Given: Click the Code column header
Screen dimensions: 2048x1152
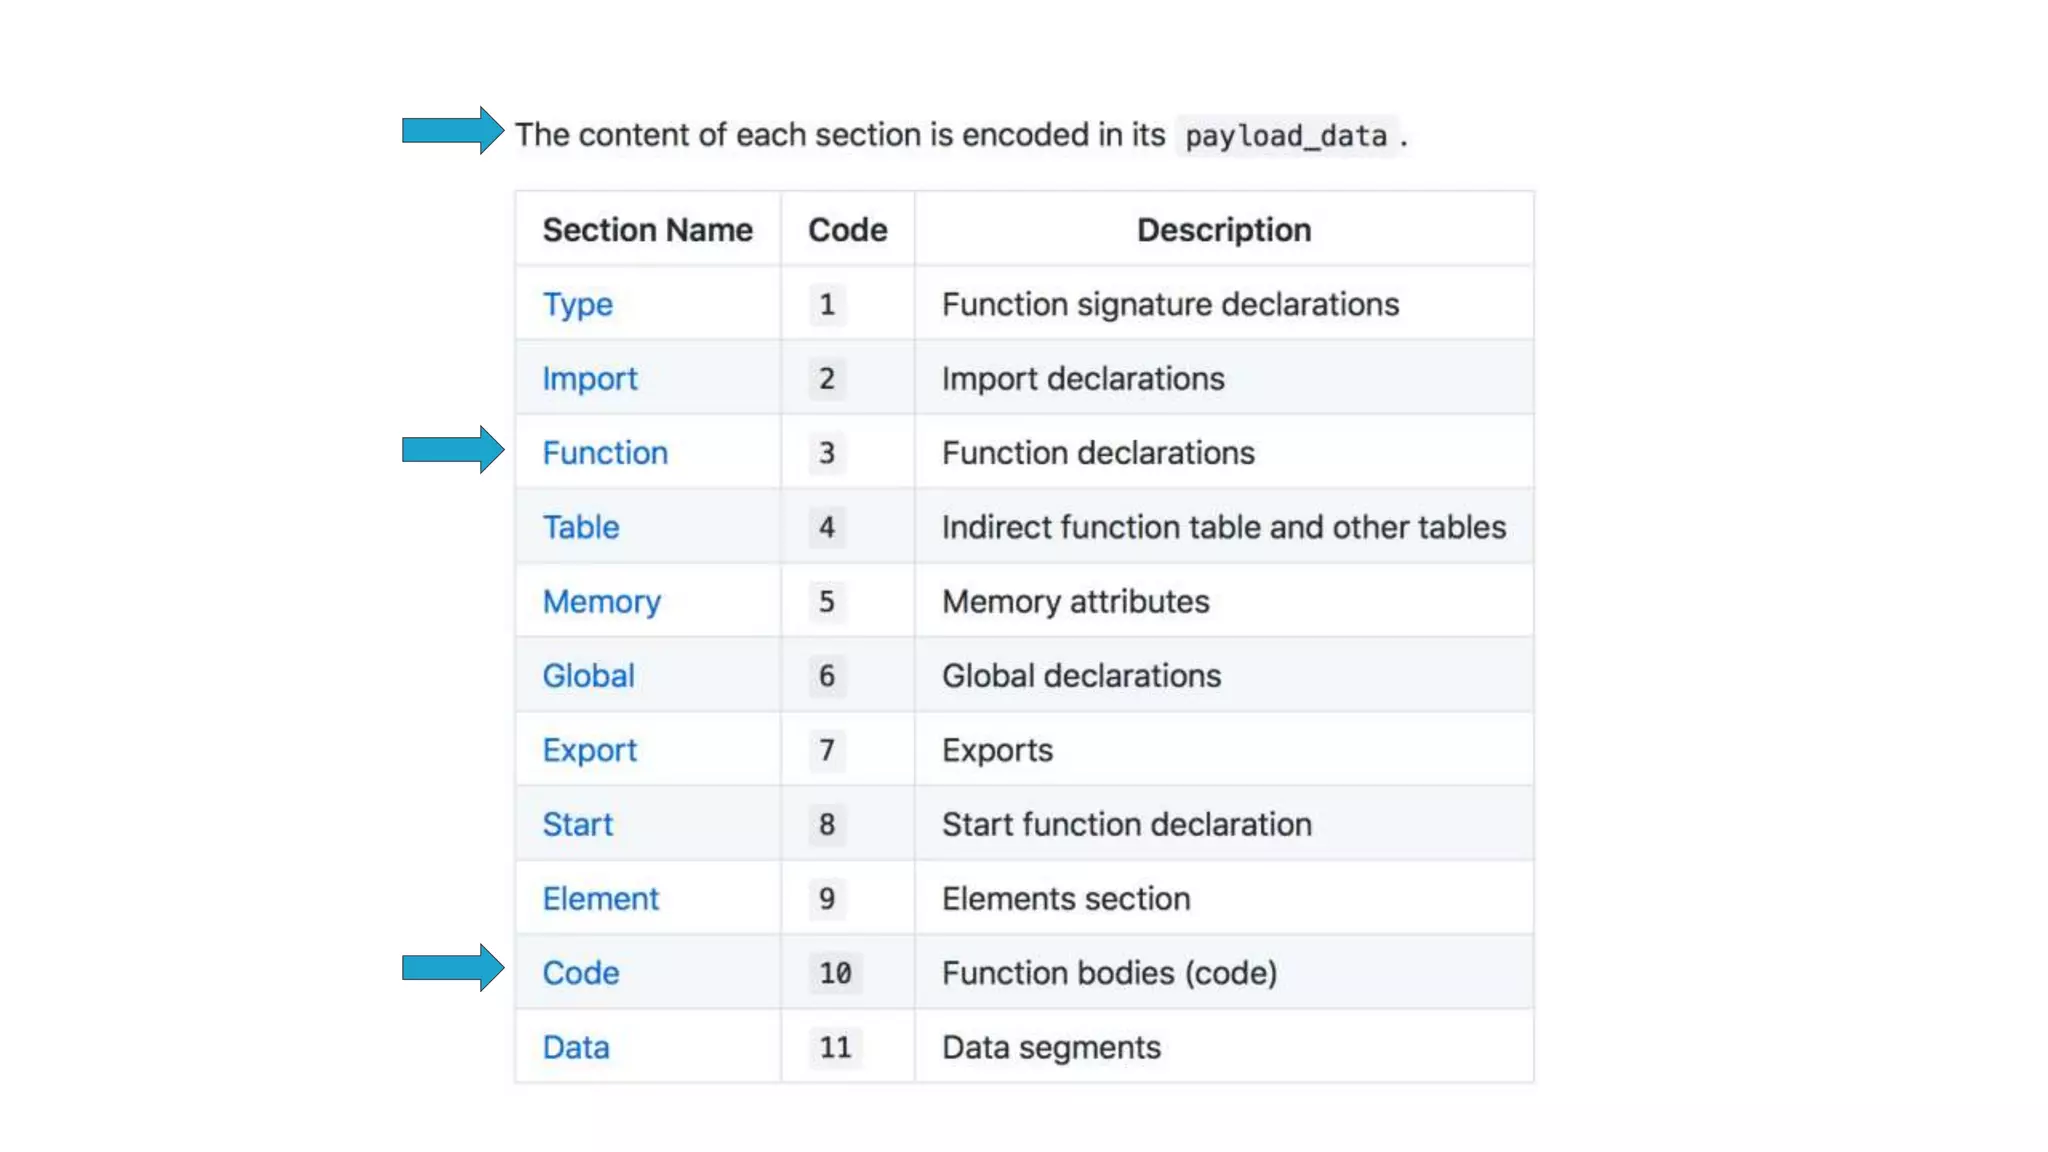Looking at the screenshot, I should pos(847,230).
